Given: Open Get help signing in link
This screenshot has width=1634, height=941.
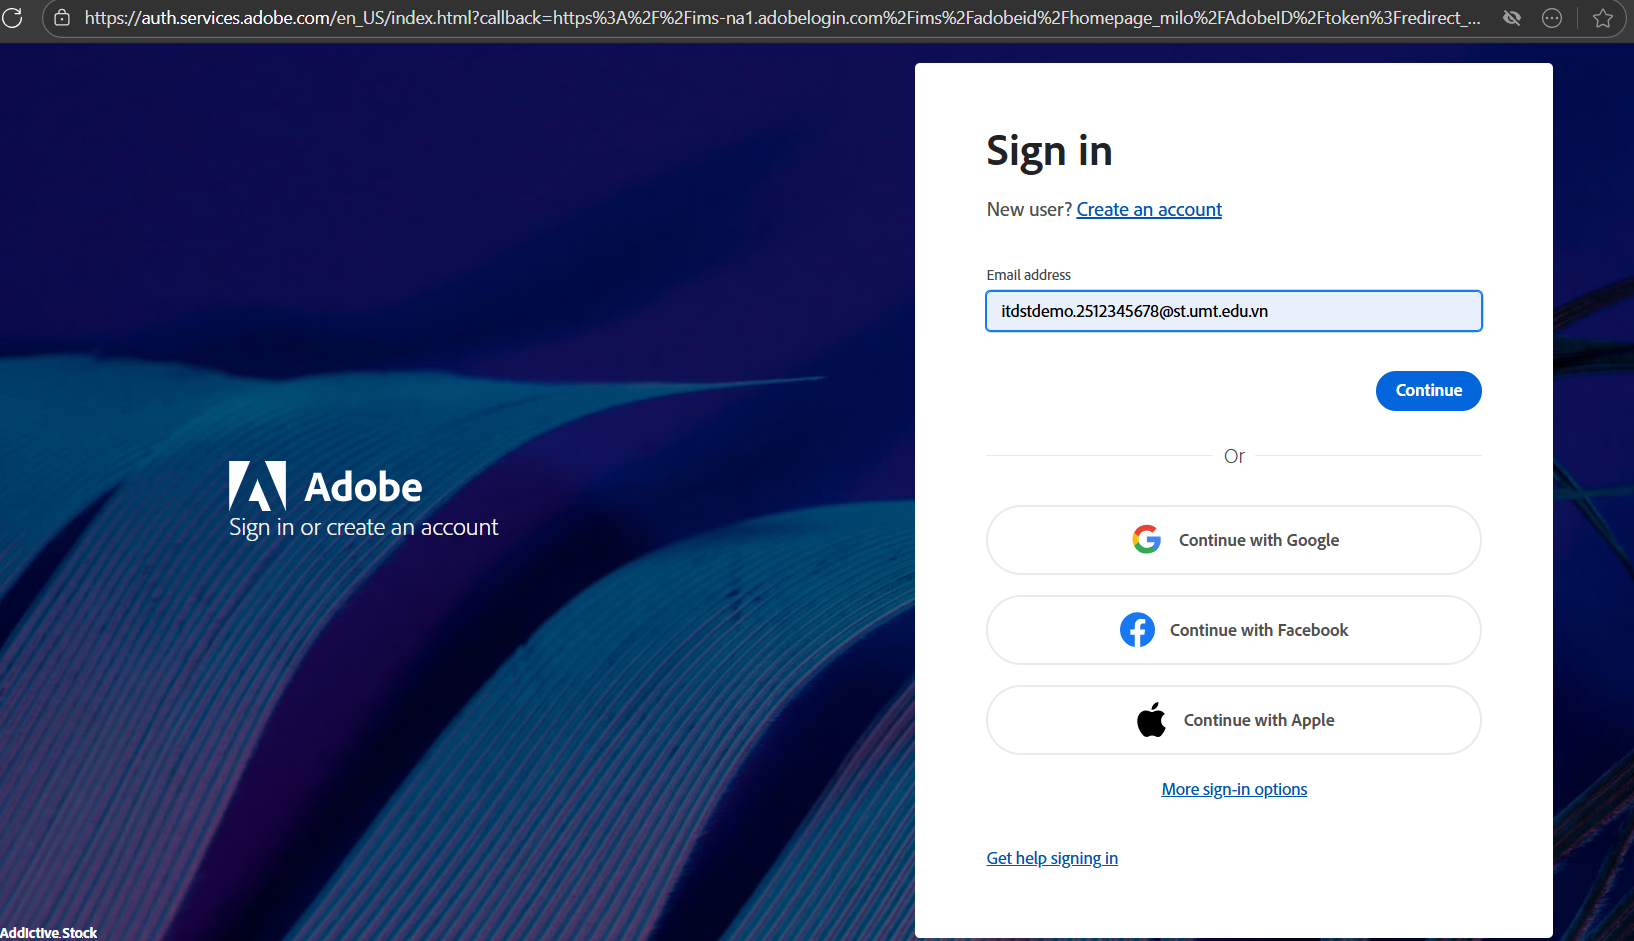Looking at the screenshot, I should point(1052,858).
